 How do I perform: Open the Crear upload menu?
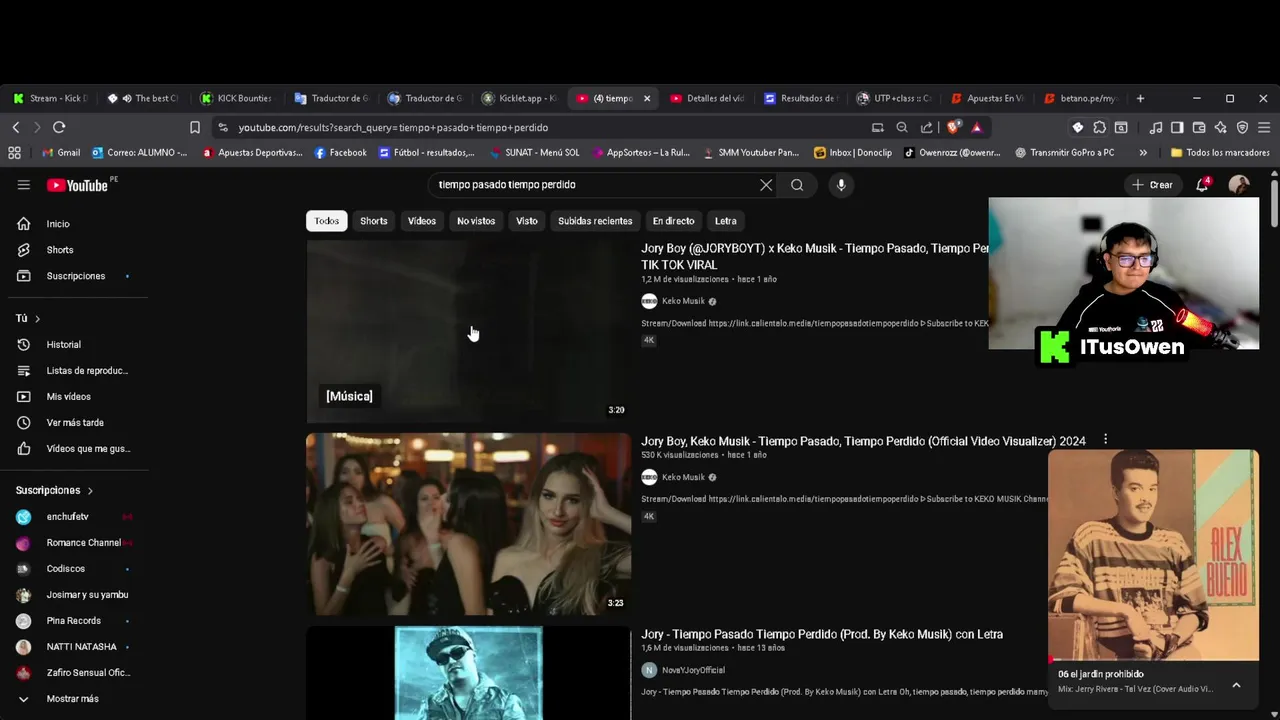coord(1152,185)
